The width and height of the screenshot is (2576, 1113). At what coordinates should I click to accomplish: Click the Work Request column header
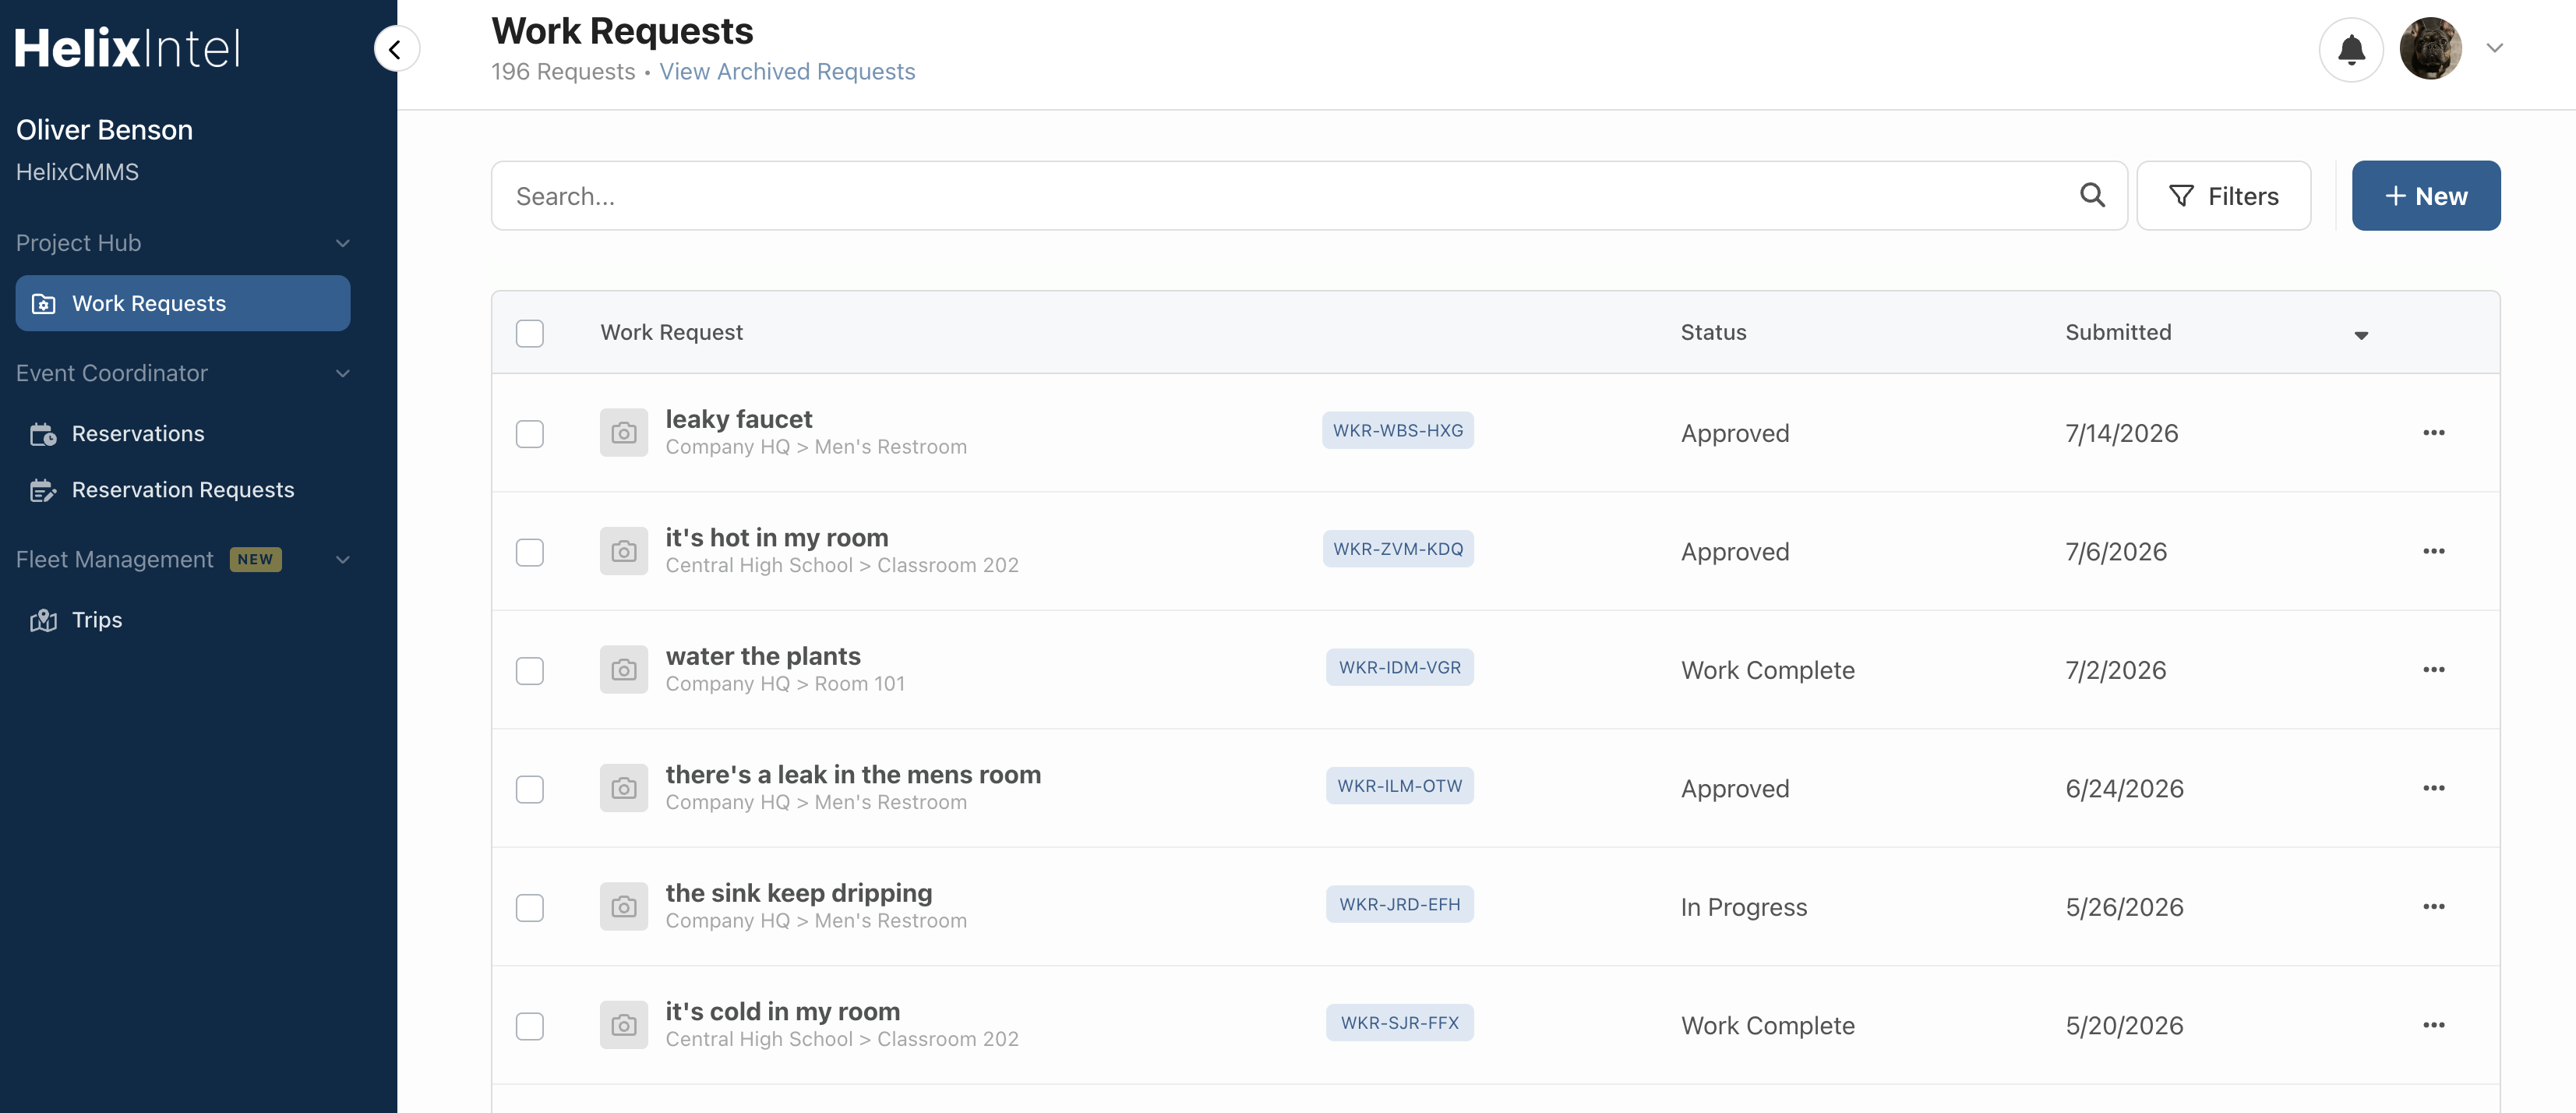click(671, 333)
